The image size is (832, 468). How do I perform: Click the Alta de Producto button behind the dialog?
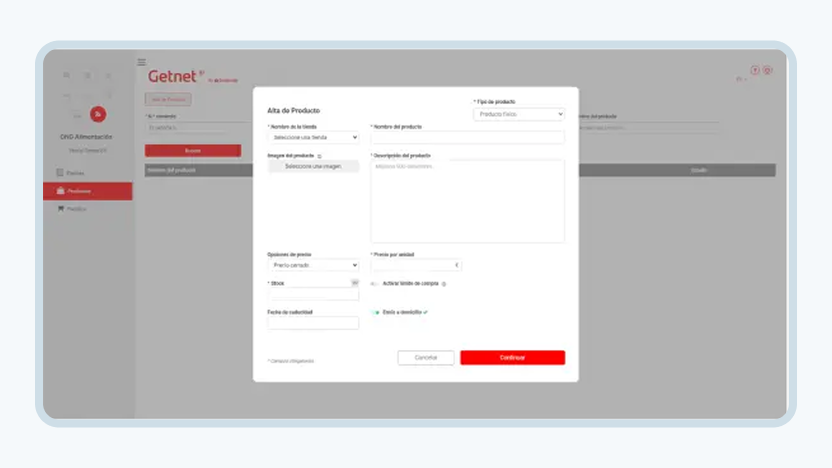pyautogui.click(x=168, y=99)
